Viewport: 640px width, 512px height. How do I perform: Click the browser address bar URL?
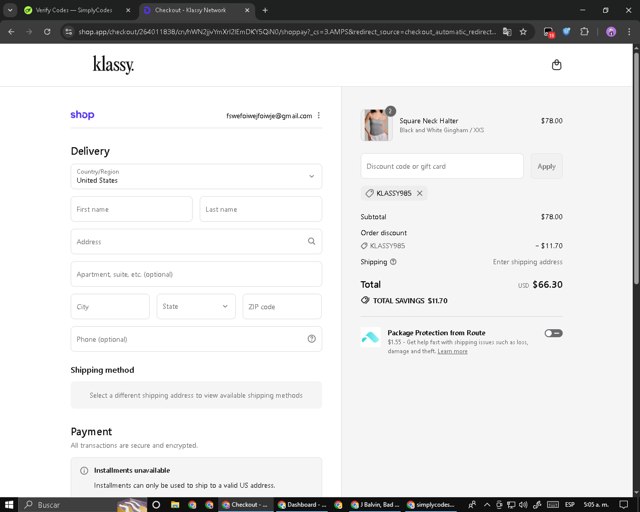click(287, 32)
